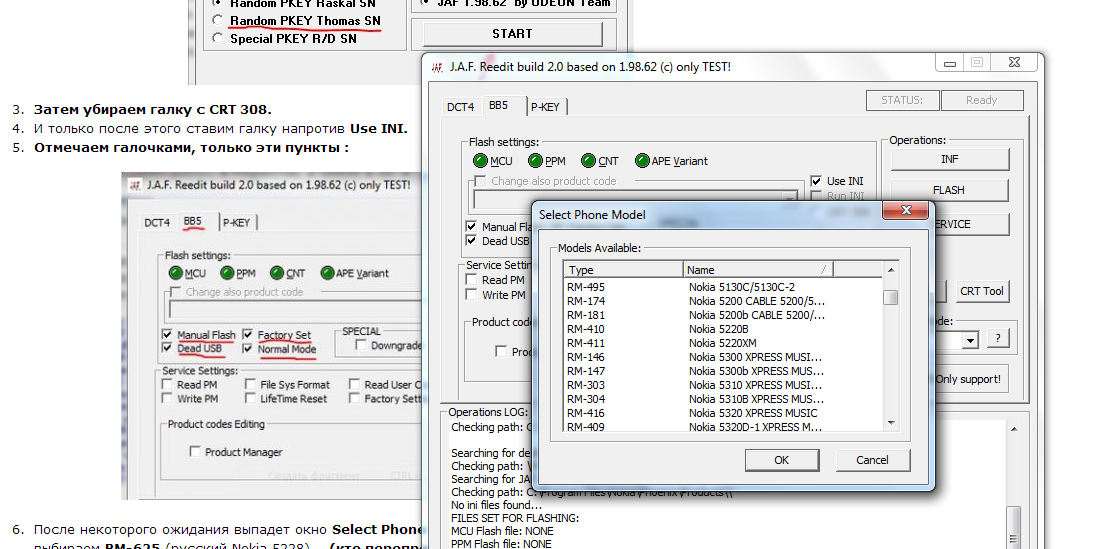
Task: Select Random PKEY Thomas SN radio option
Action: (217, 21)
